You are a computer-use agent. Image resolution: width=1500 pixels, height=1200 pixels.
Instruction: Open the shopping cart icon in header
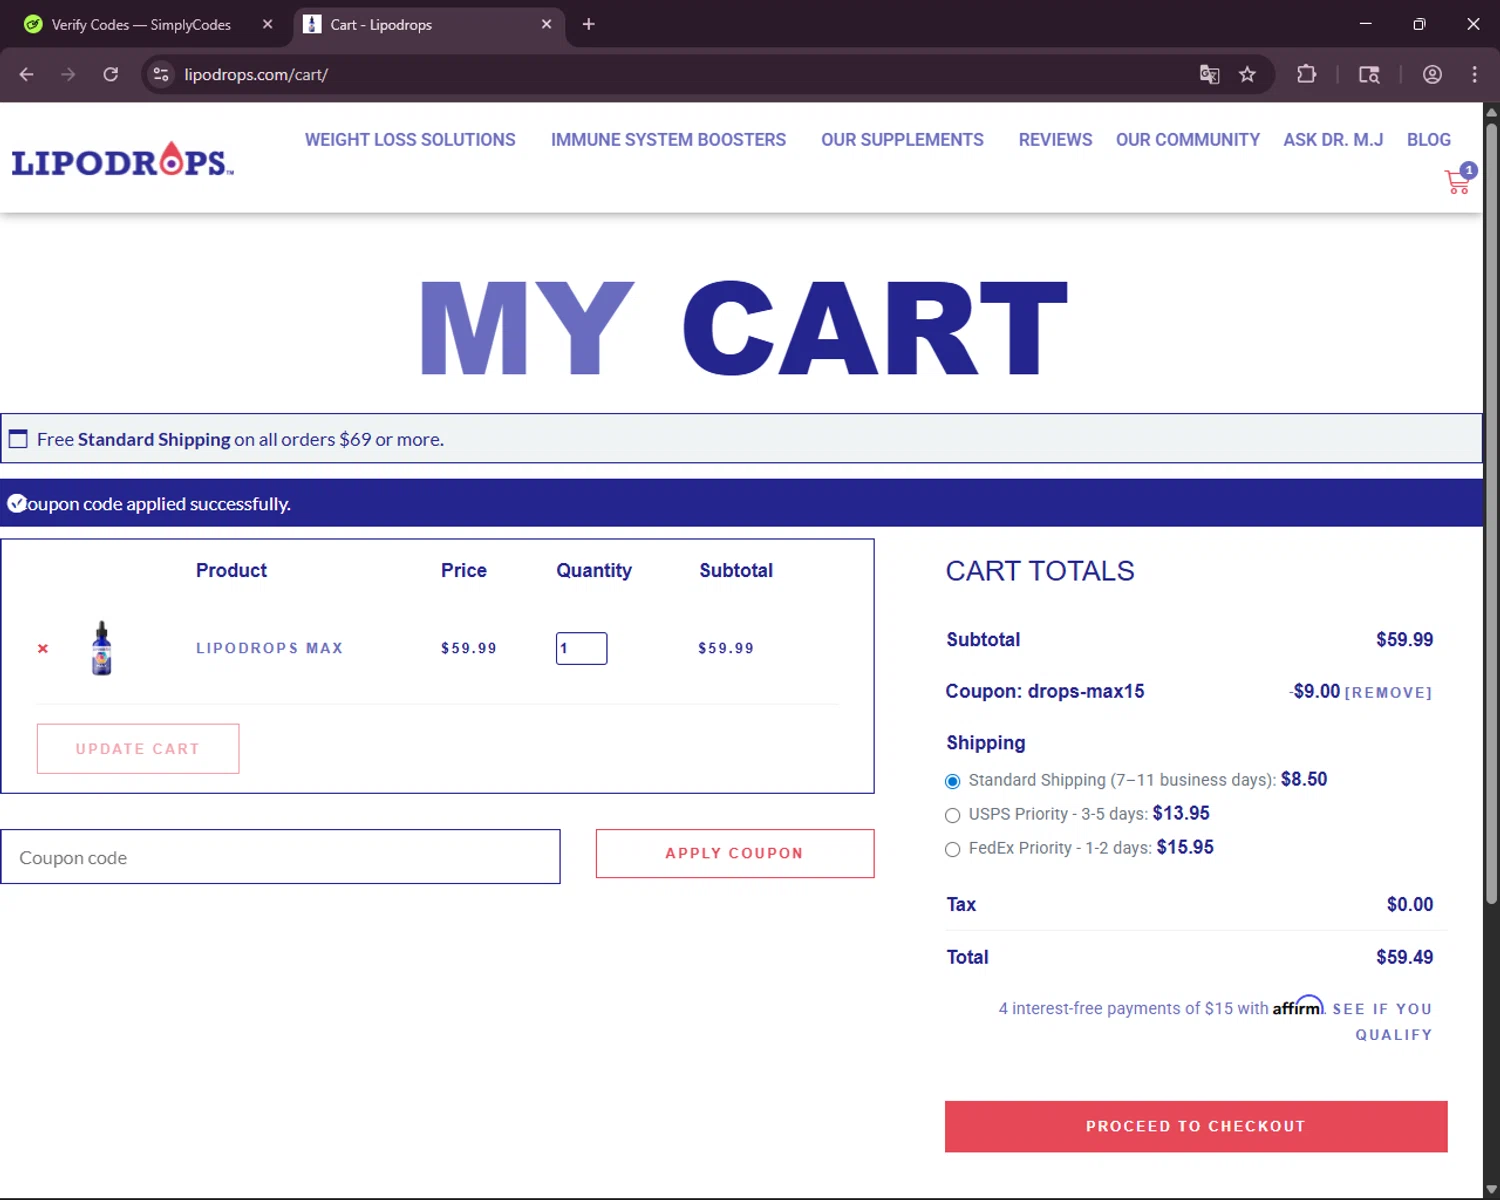[1459, 180]
